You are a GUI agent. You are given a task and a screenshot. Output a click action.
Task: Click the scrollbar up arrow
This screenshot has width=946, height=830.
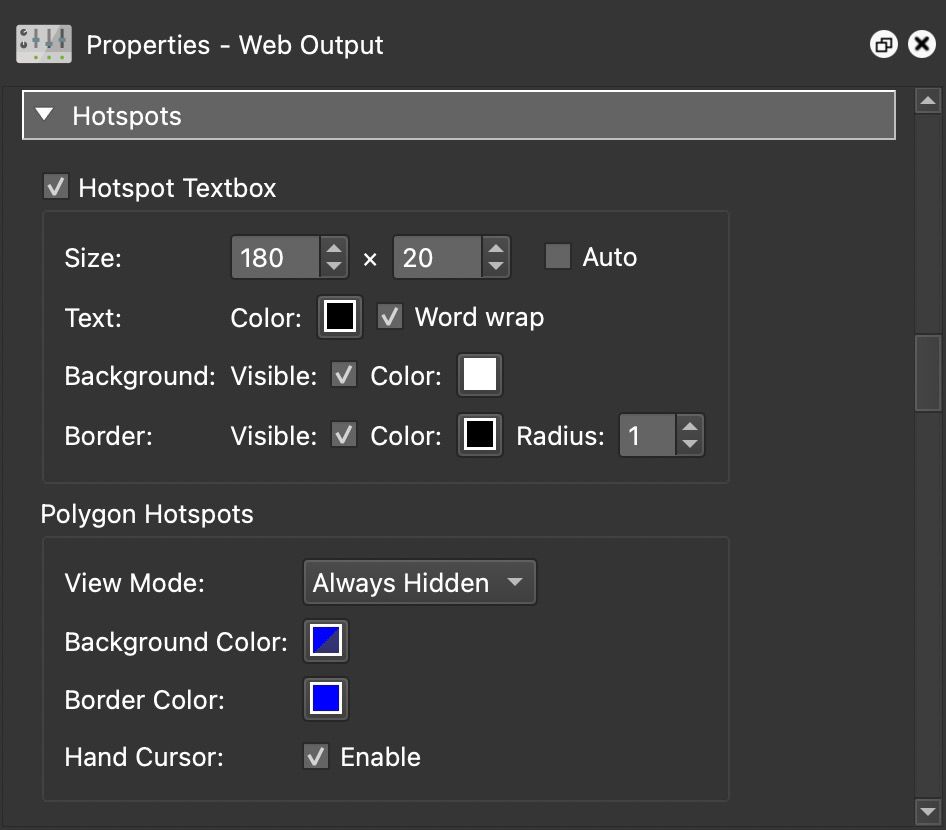coord(928,100)
